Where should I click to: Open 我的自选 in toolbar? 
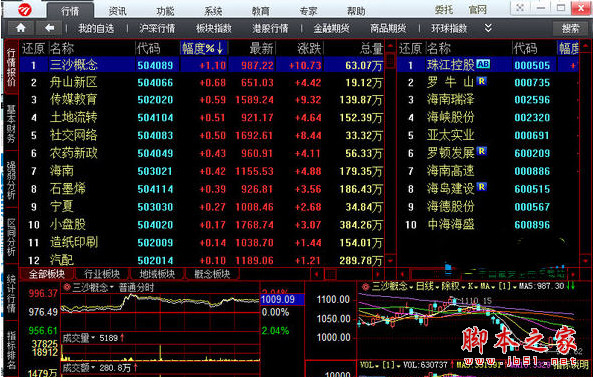click(96, 28)
